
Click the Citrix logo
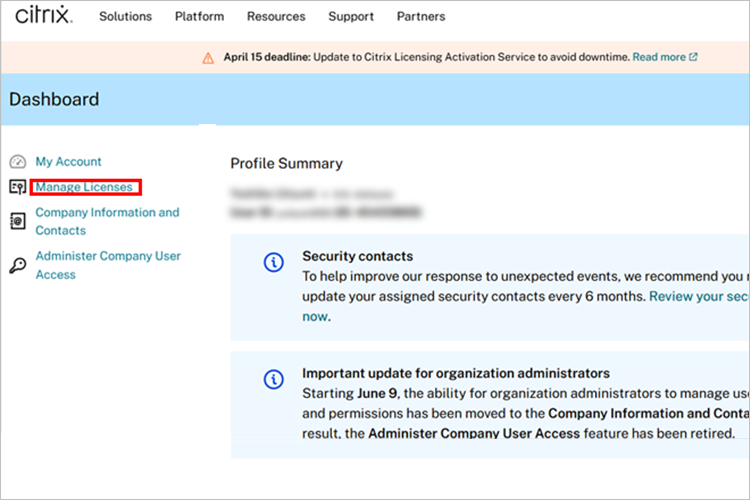click(42, 16)
